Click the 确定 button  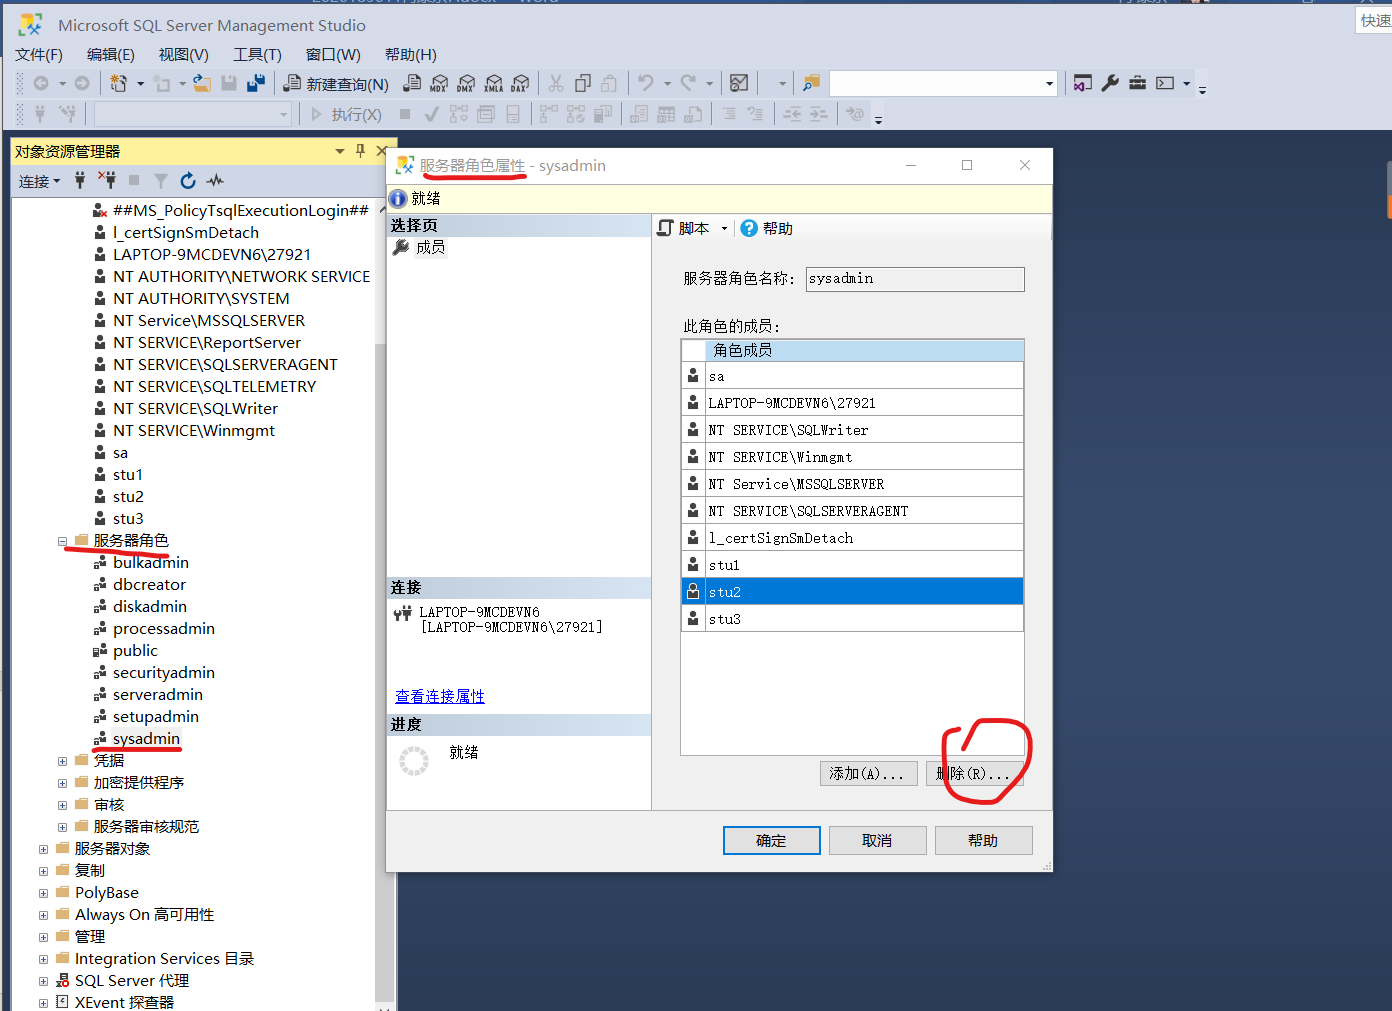(x=772, y=840)
